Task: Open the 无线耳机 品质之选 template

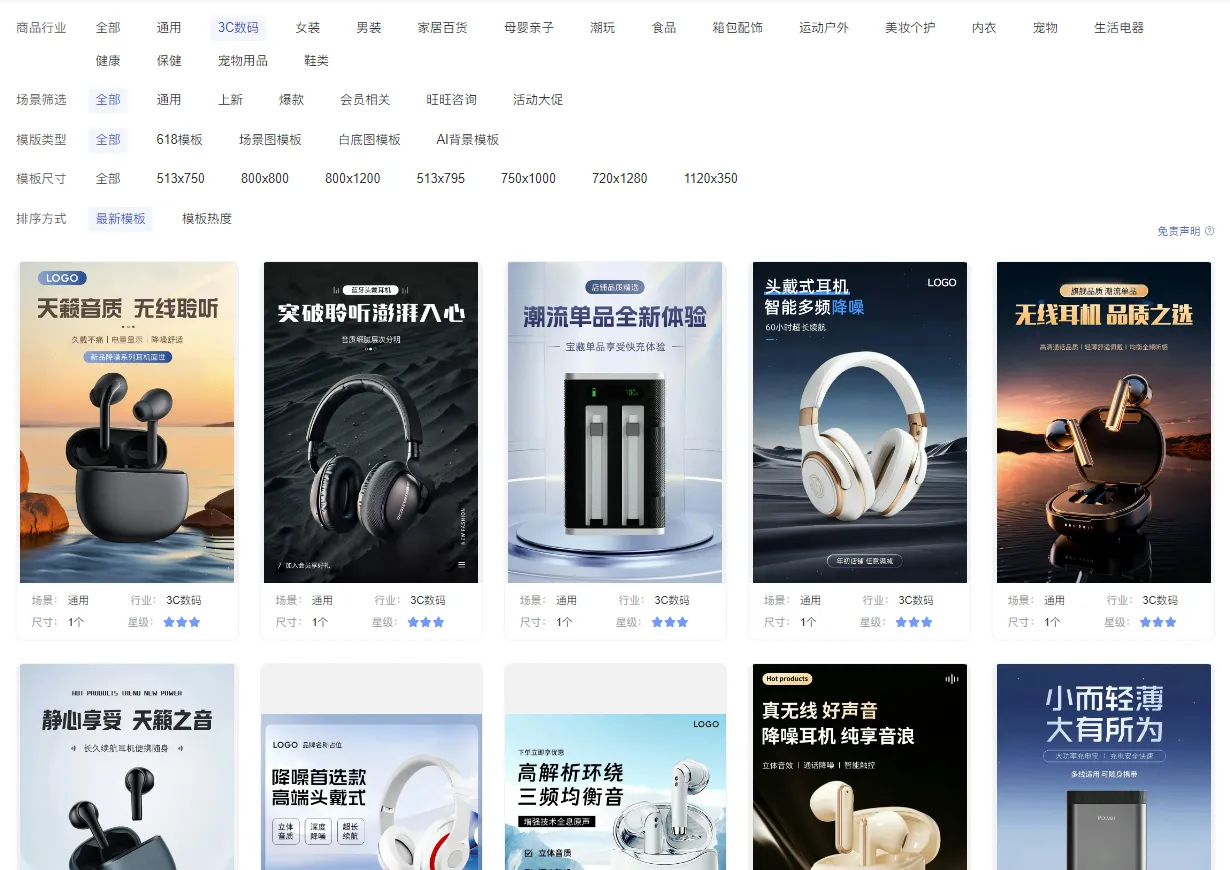Action: click(1104, 422)
